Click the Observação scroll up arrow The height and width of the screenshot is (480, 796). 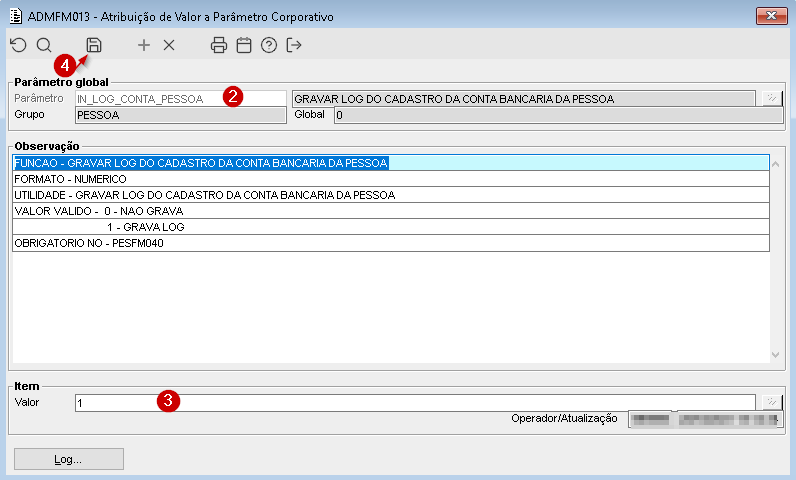tap(775, 164)
